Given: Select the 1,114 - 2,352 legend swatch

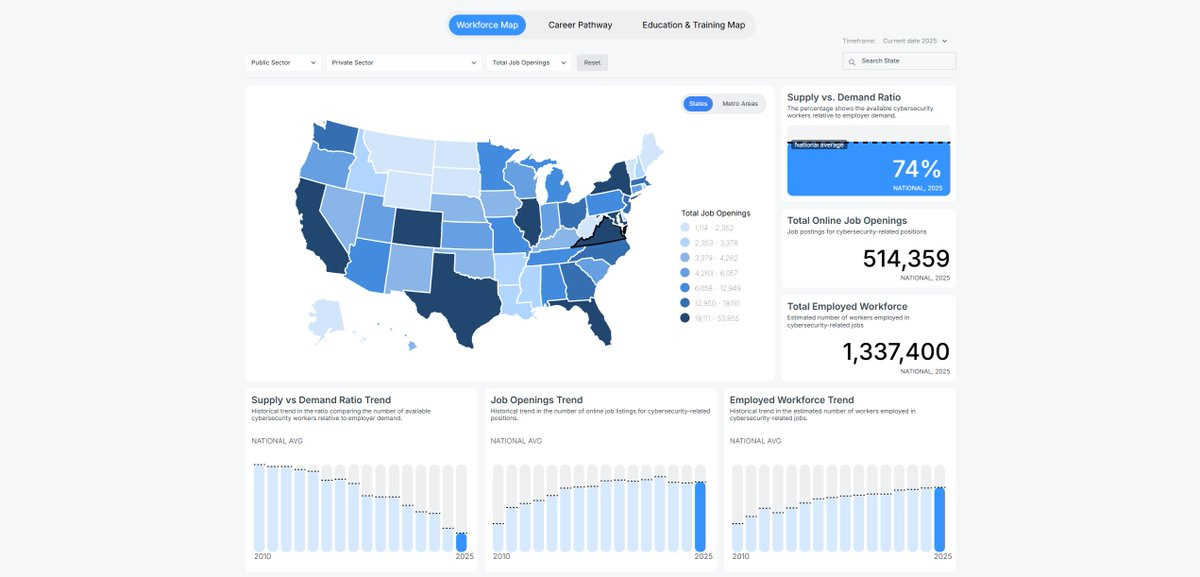Looking at the screenshot, I should (x=685, y=228).
